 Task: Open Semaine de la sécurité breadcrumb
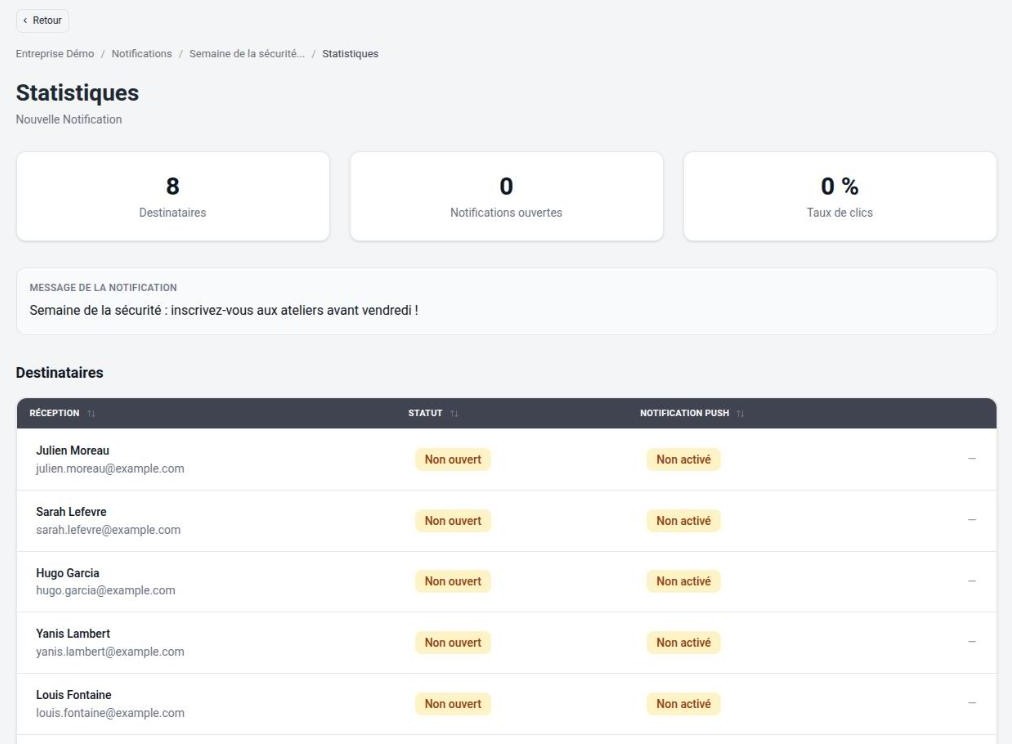pyautogui.click(x=247, y=54)
